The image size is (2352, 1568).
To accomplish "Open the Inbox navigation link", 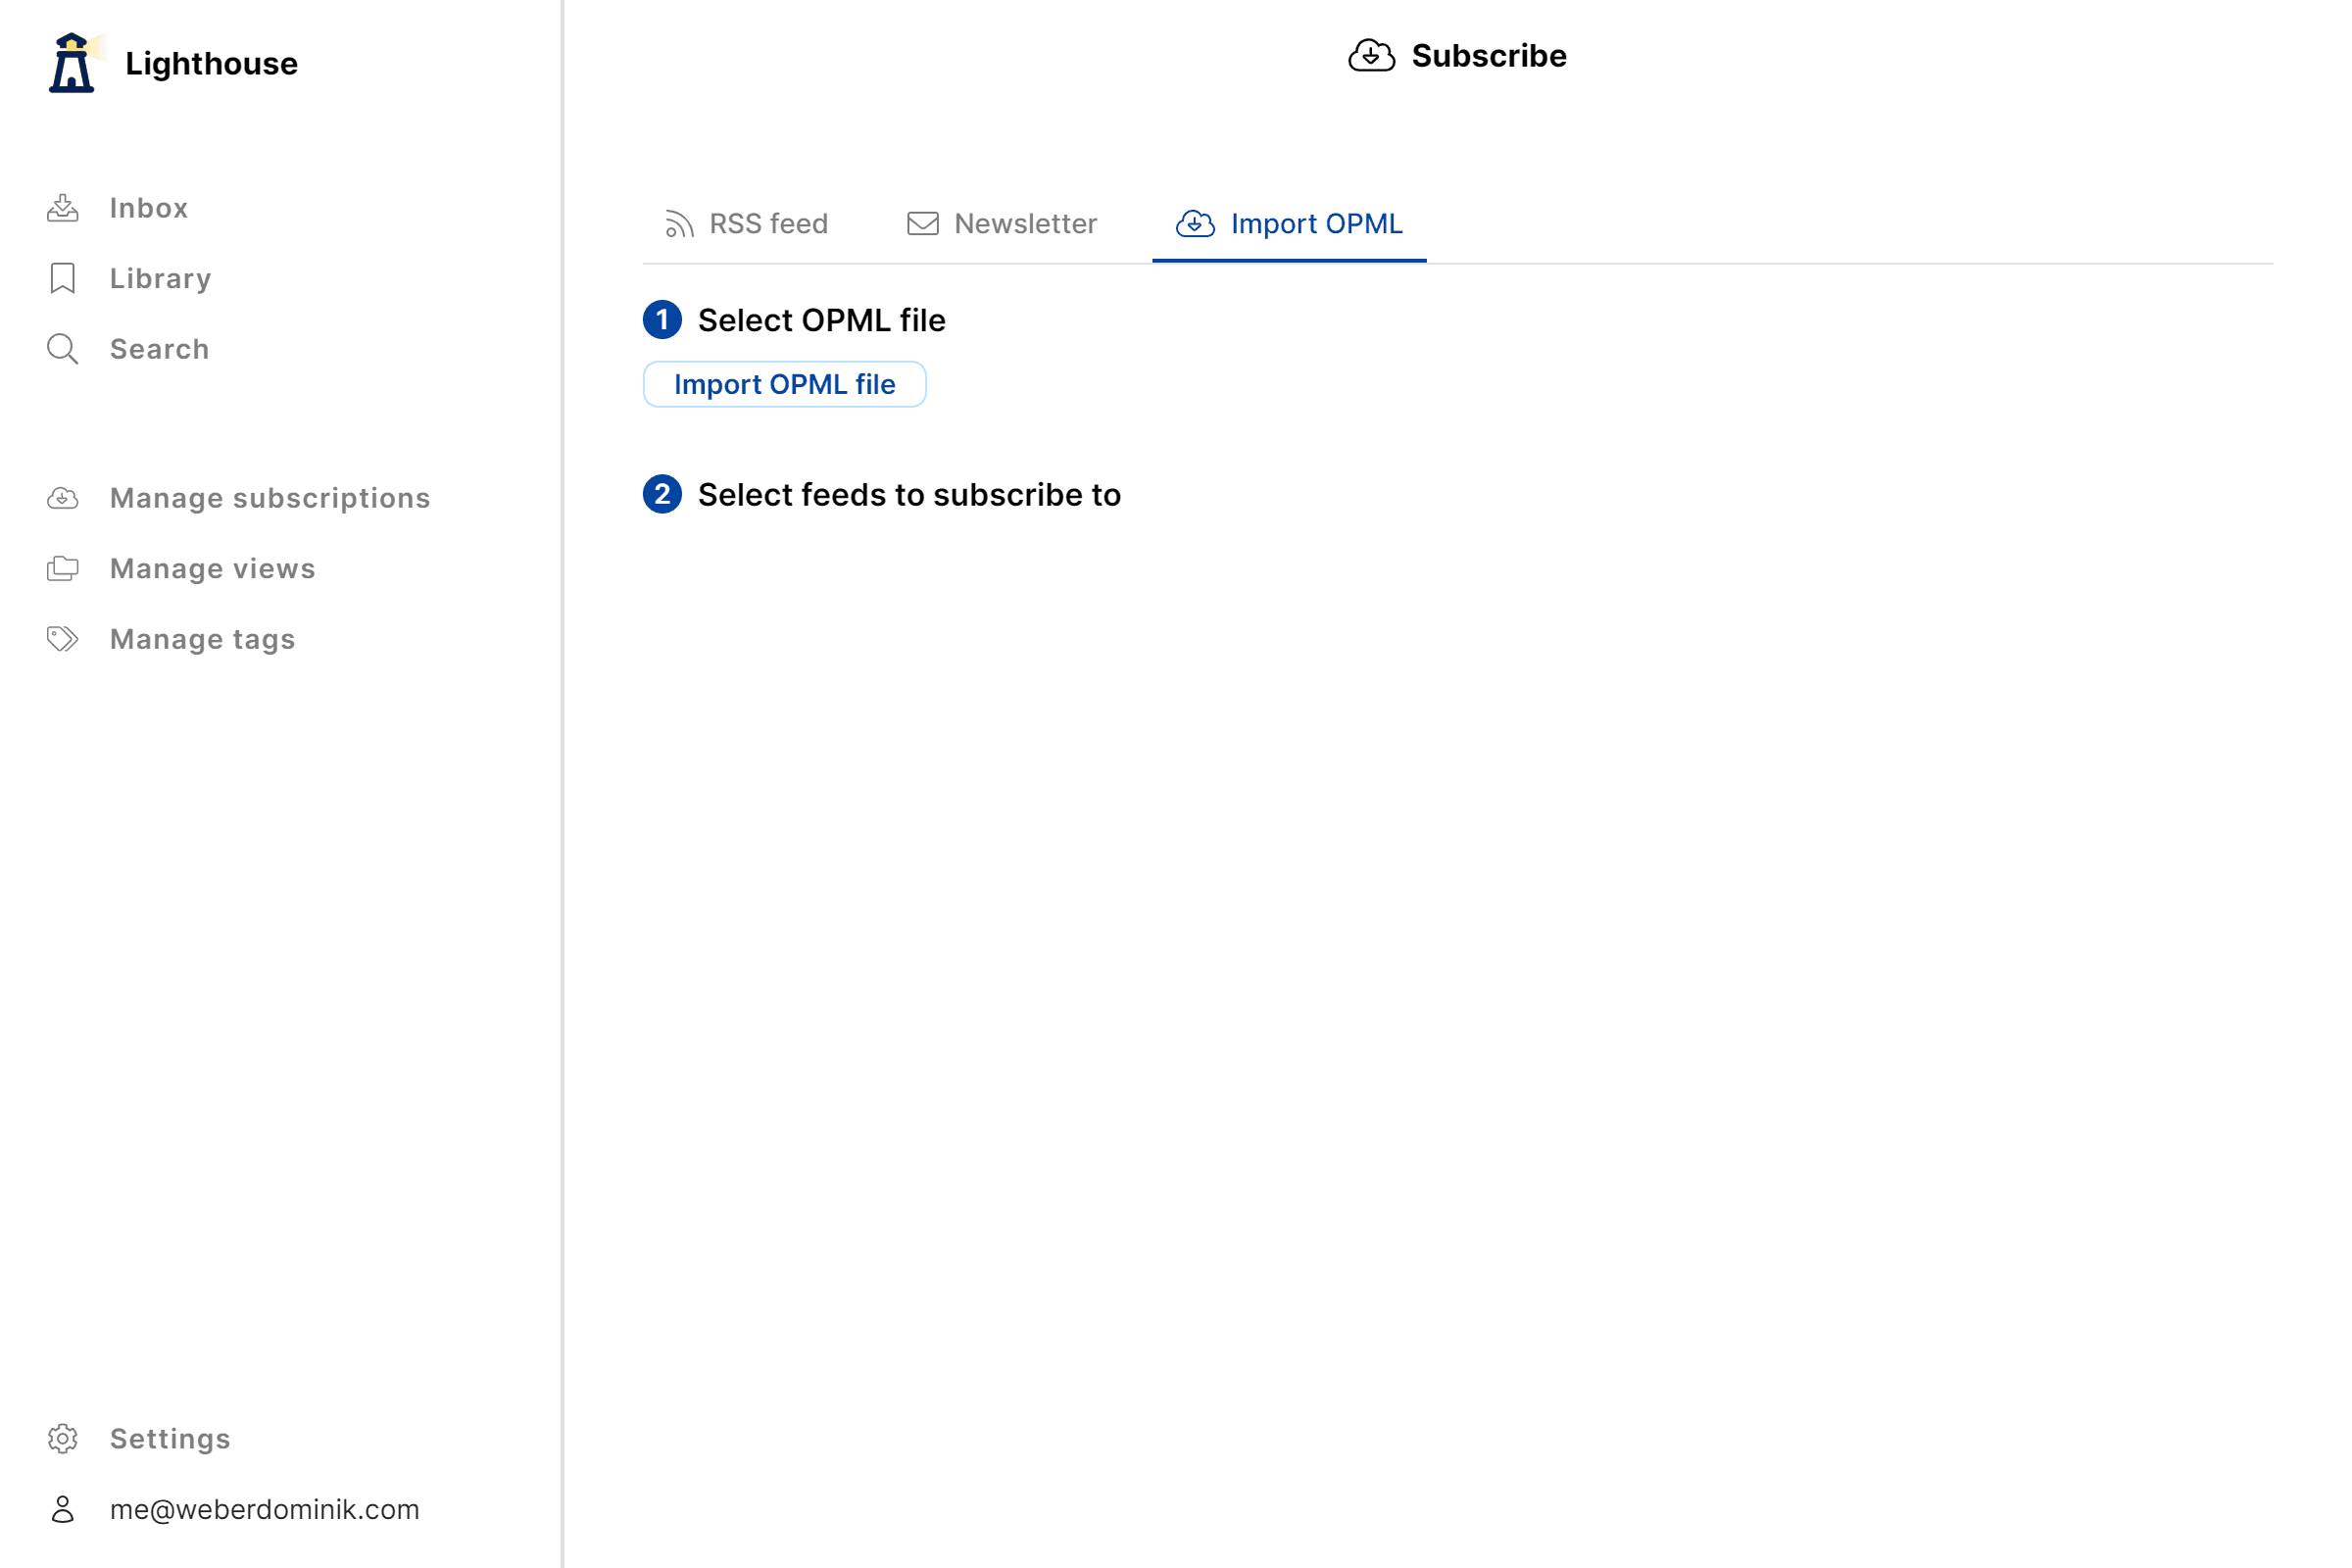I will click(148, 208).
